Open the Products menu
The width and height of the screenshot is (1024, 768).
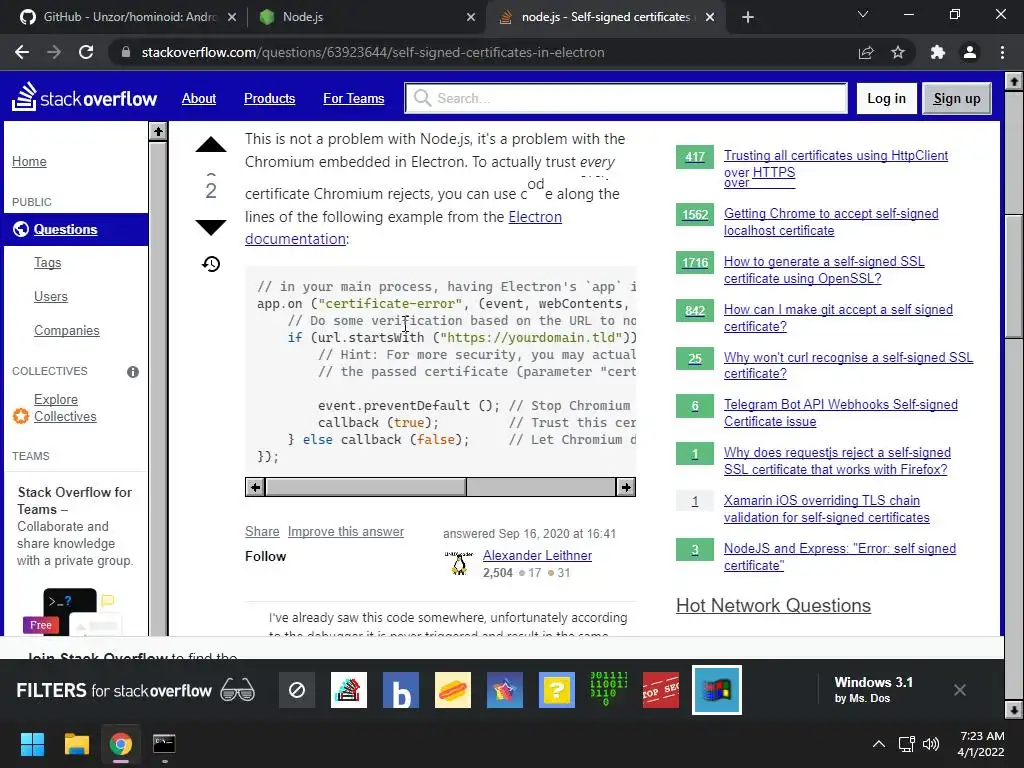(x=270, y=99)
